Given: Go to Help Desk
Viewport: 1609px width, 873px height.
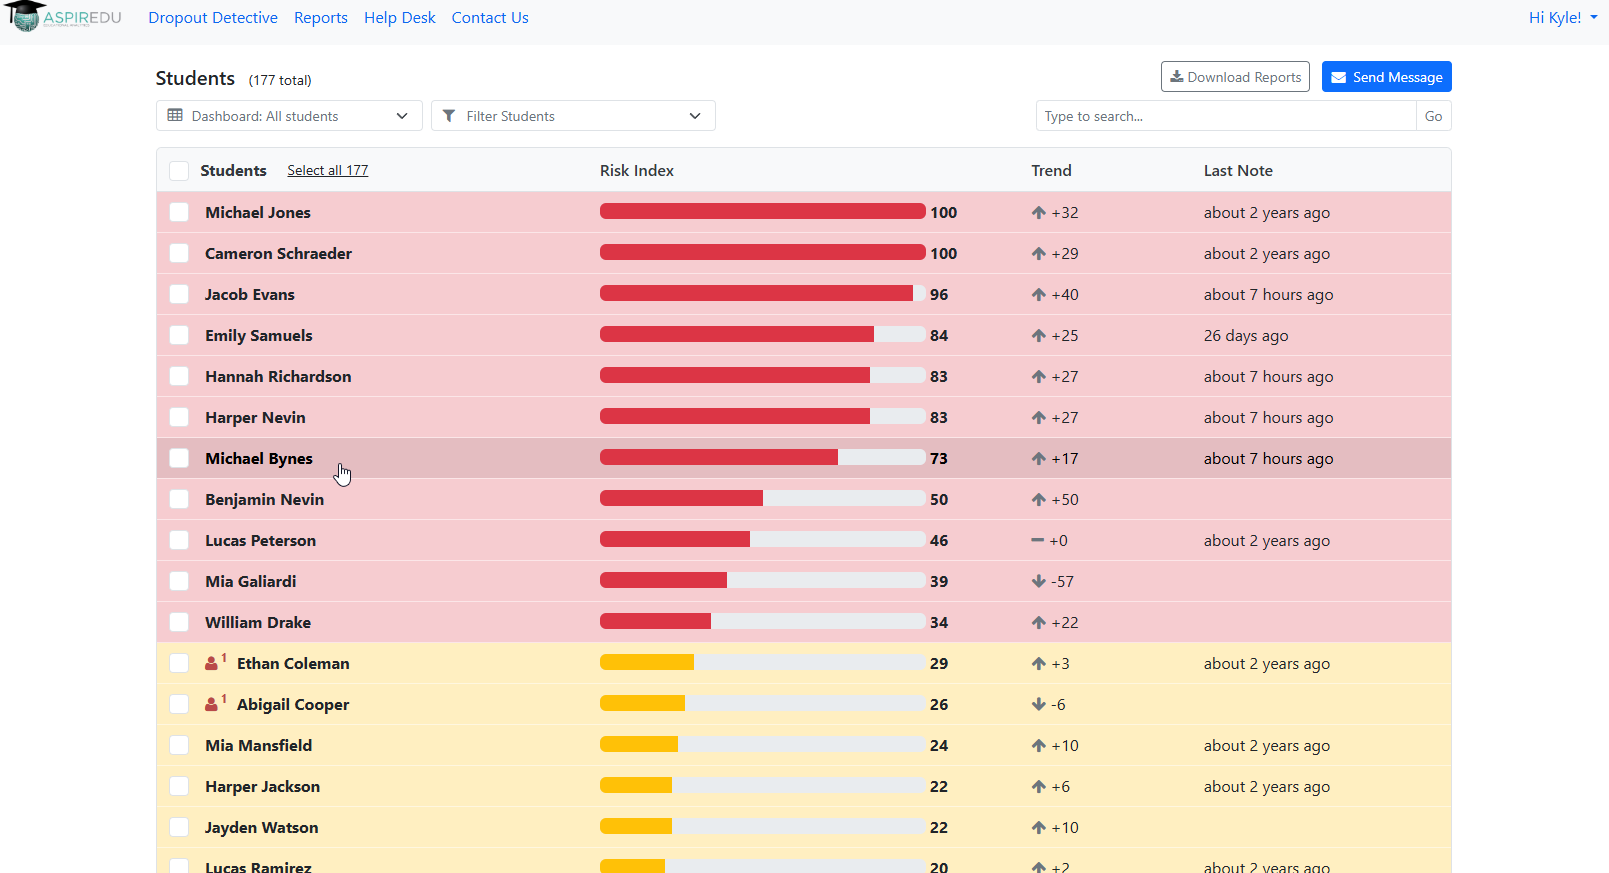Looking at the screenshot, I should click(x=400, y=17).
